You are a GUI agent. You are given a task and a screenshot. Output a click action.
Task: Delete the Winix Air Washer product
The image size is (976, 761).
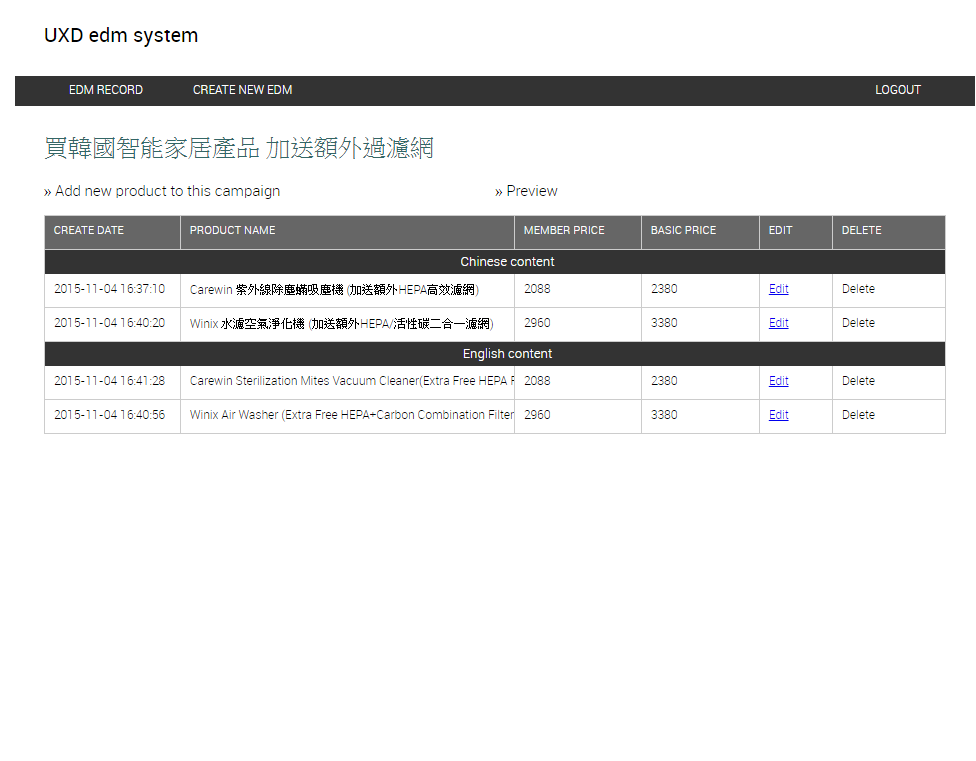[x=858, y=415]
